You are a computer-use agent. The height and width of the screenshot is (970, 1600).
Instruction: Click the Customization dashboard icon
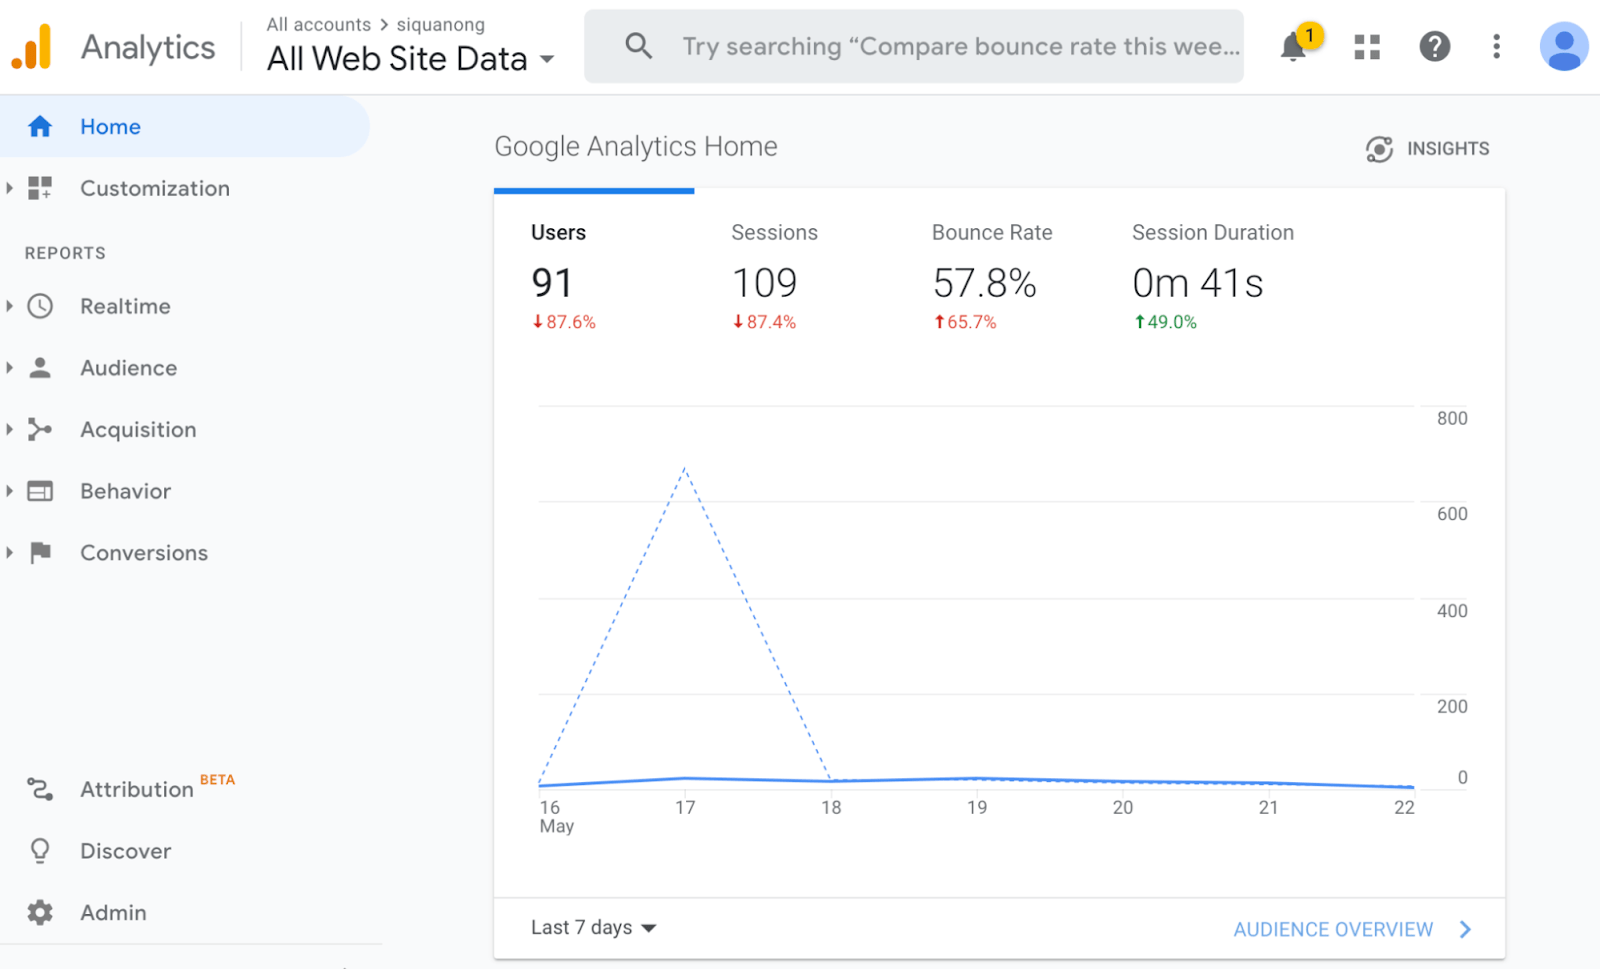point(40,188)
